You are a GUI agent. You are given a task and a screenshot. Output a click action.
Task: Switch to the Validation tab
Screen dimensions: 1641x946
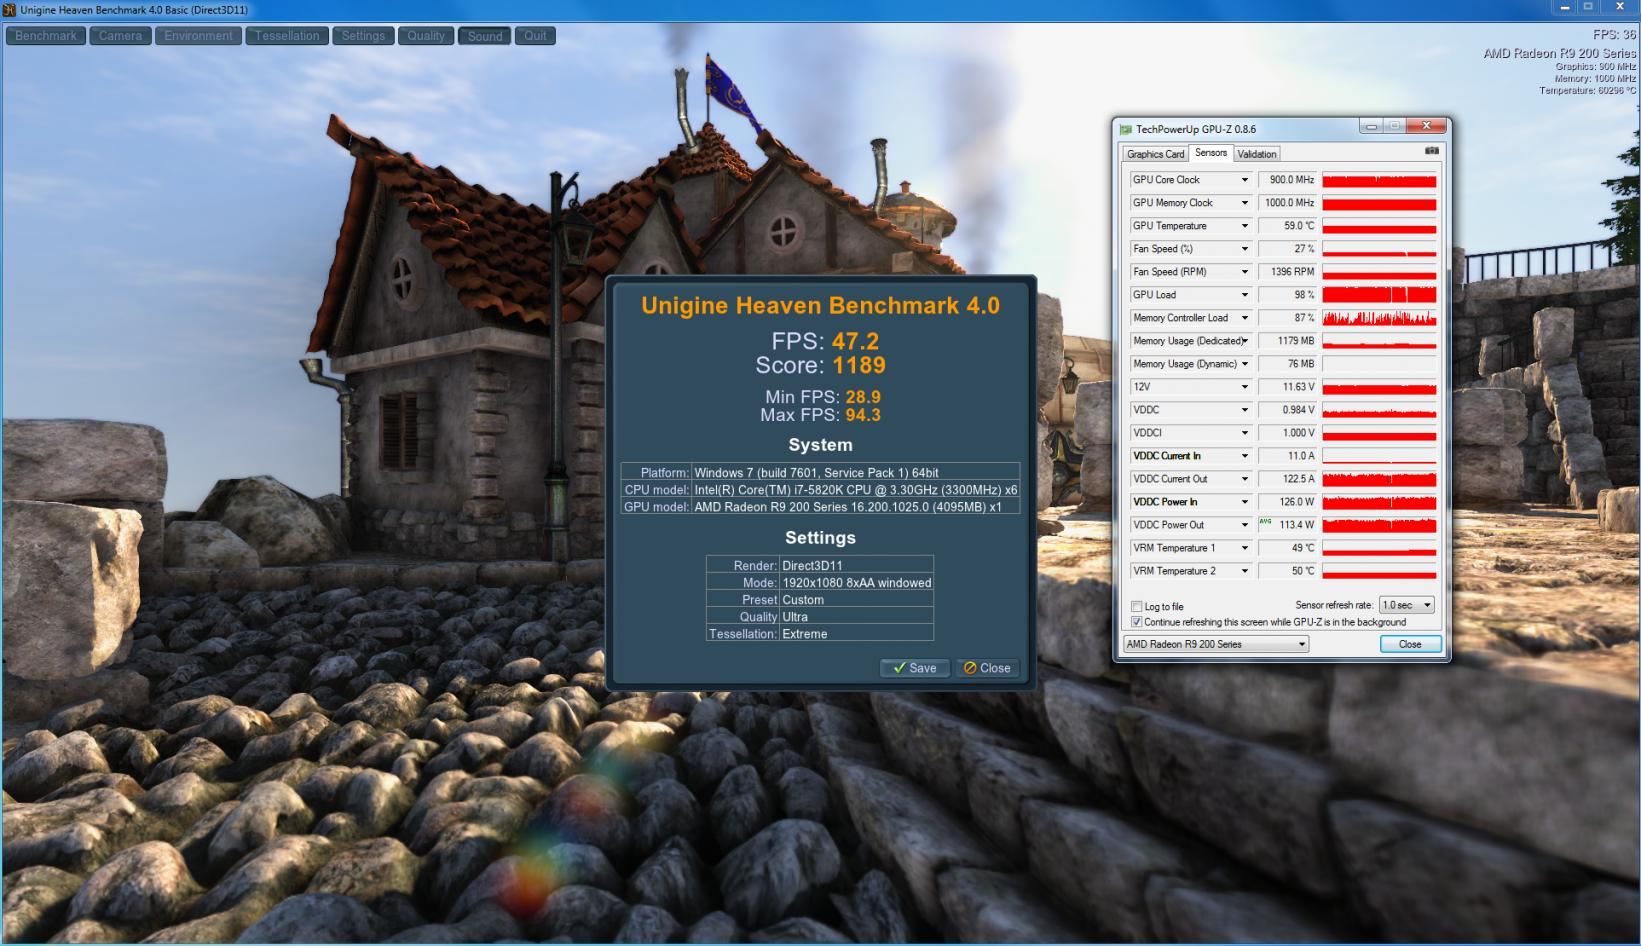[1256, 154]
